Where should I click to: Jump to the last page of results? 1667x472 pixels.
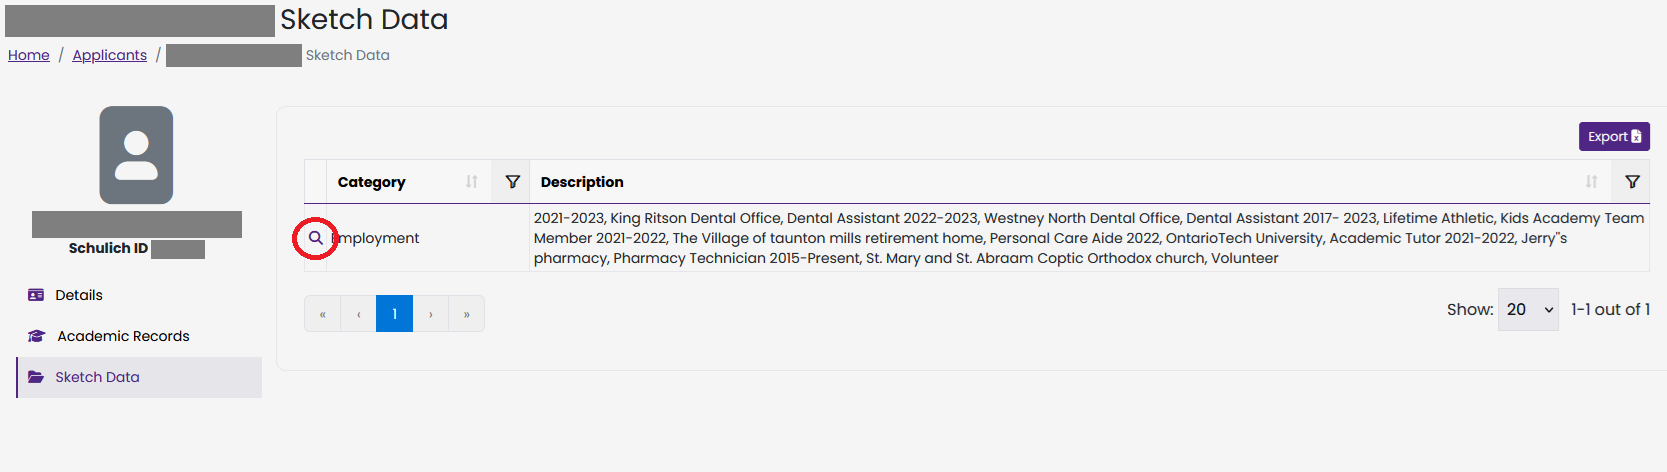tap(467, 314)
